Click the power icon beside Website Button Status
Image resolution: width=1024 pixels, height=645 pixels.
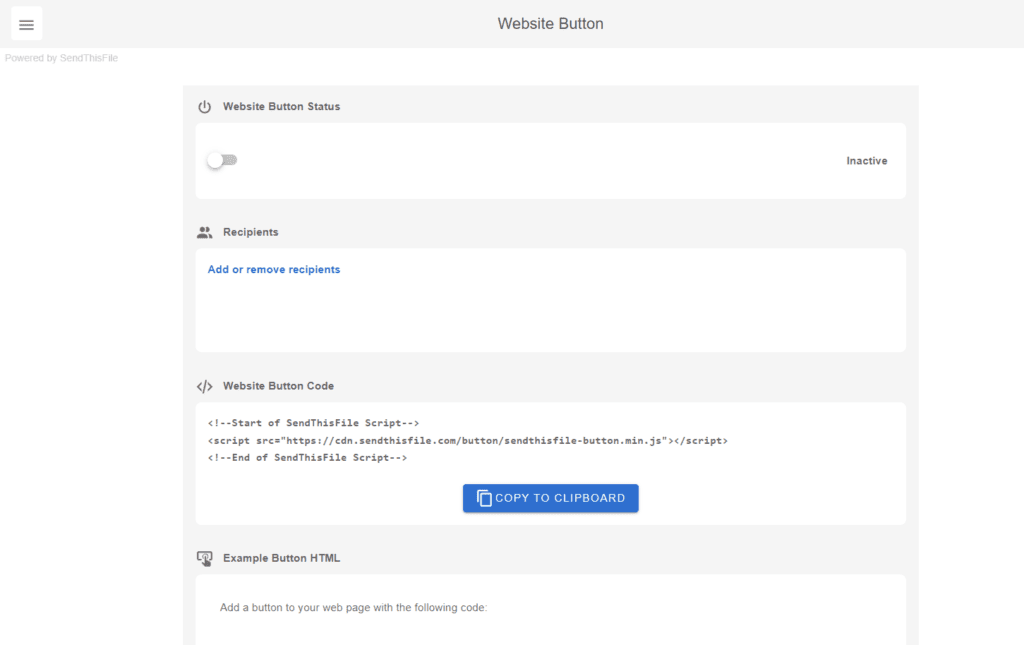coord(204,106)
